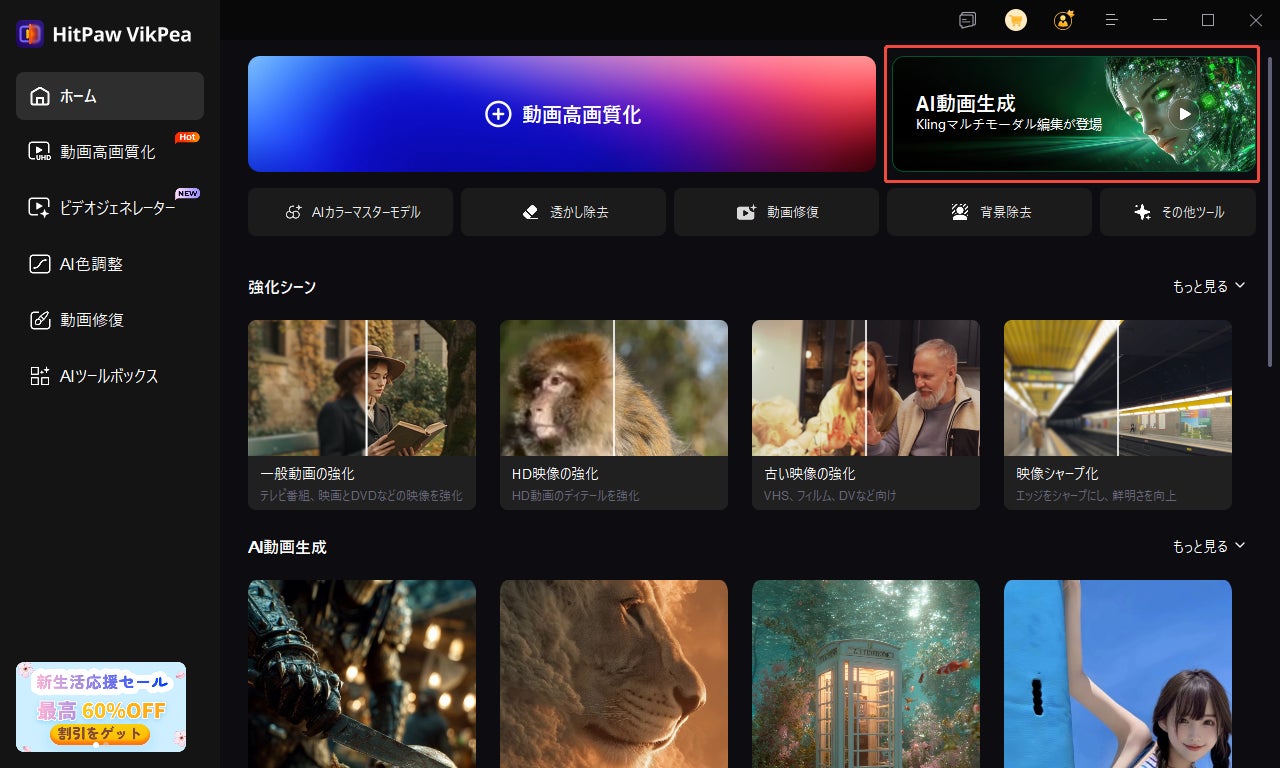Open the hamburger menu icon
1280x768 pixels.
pyautogui.click(x=1111, y=20)
